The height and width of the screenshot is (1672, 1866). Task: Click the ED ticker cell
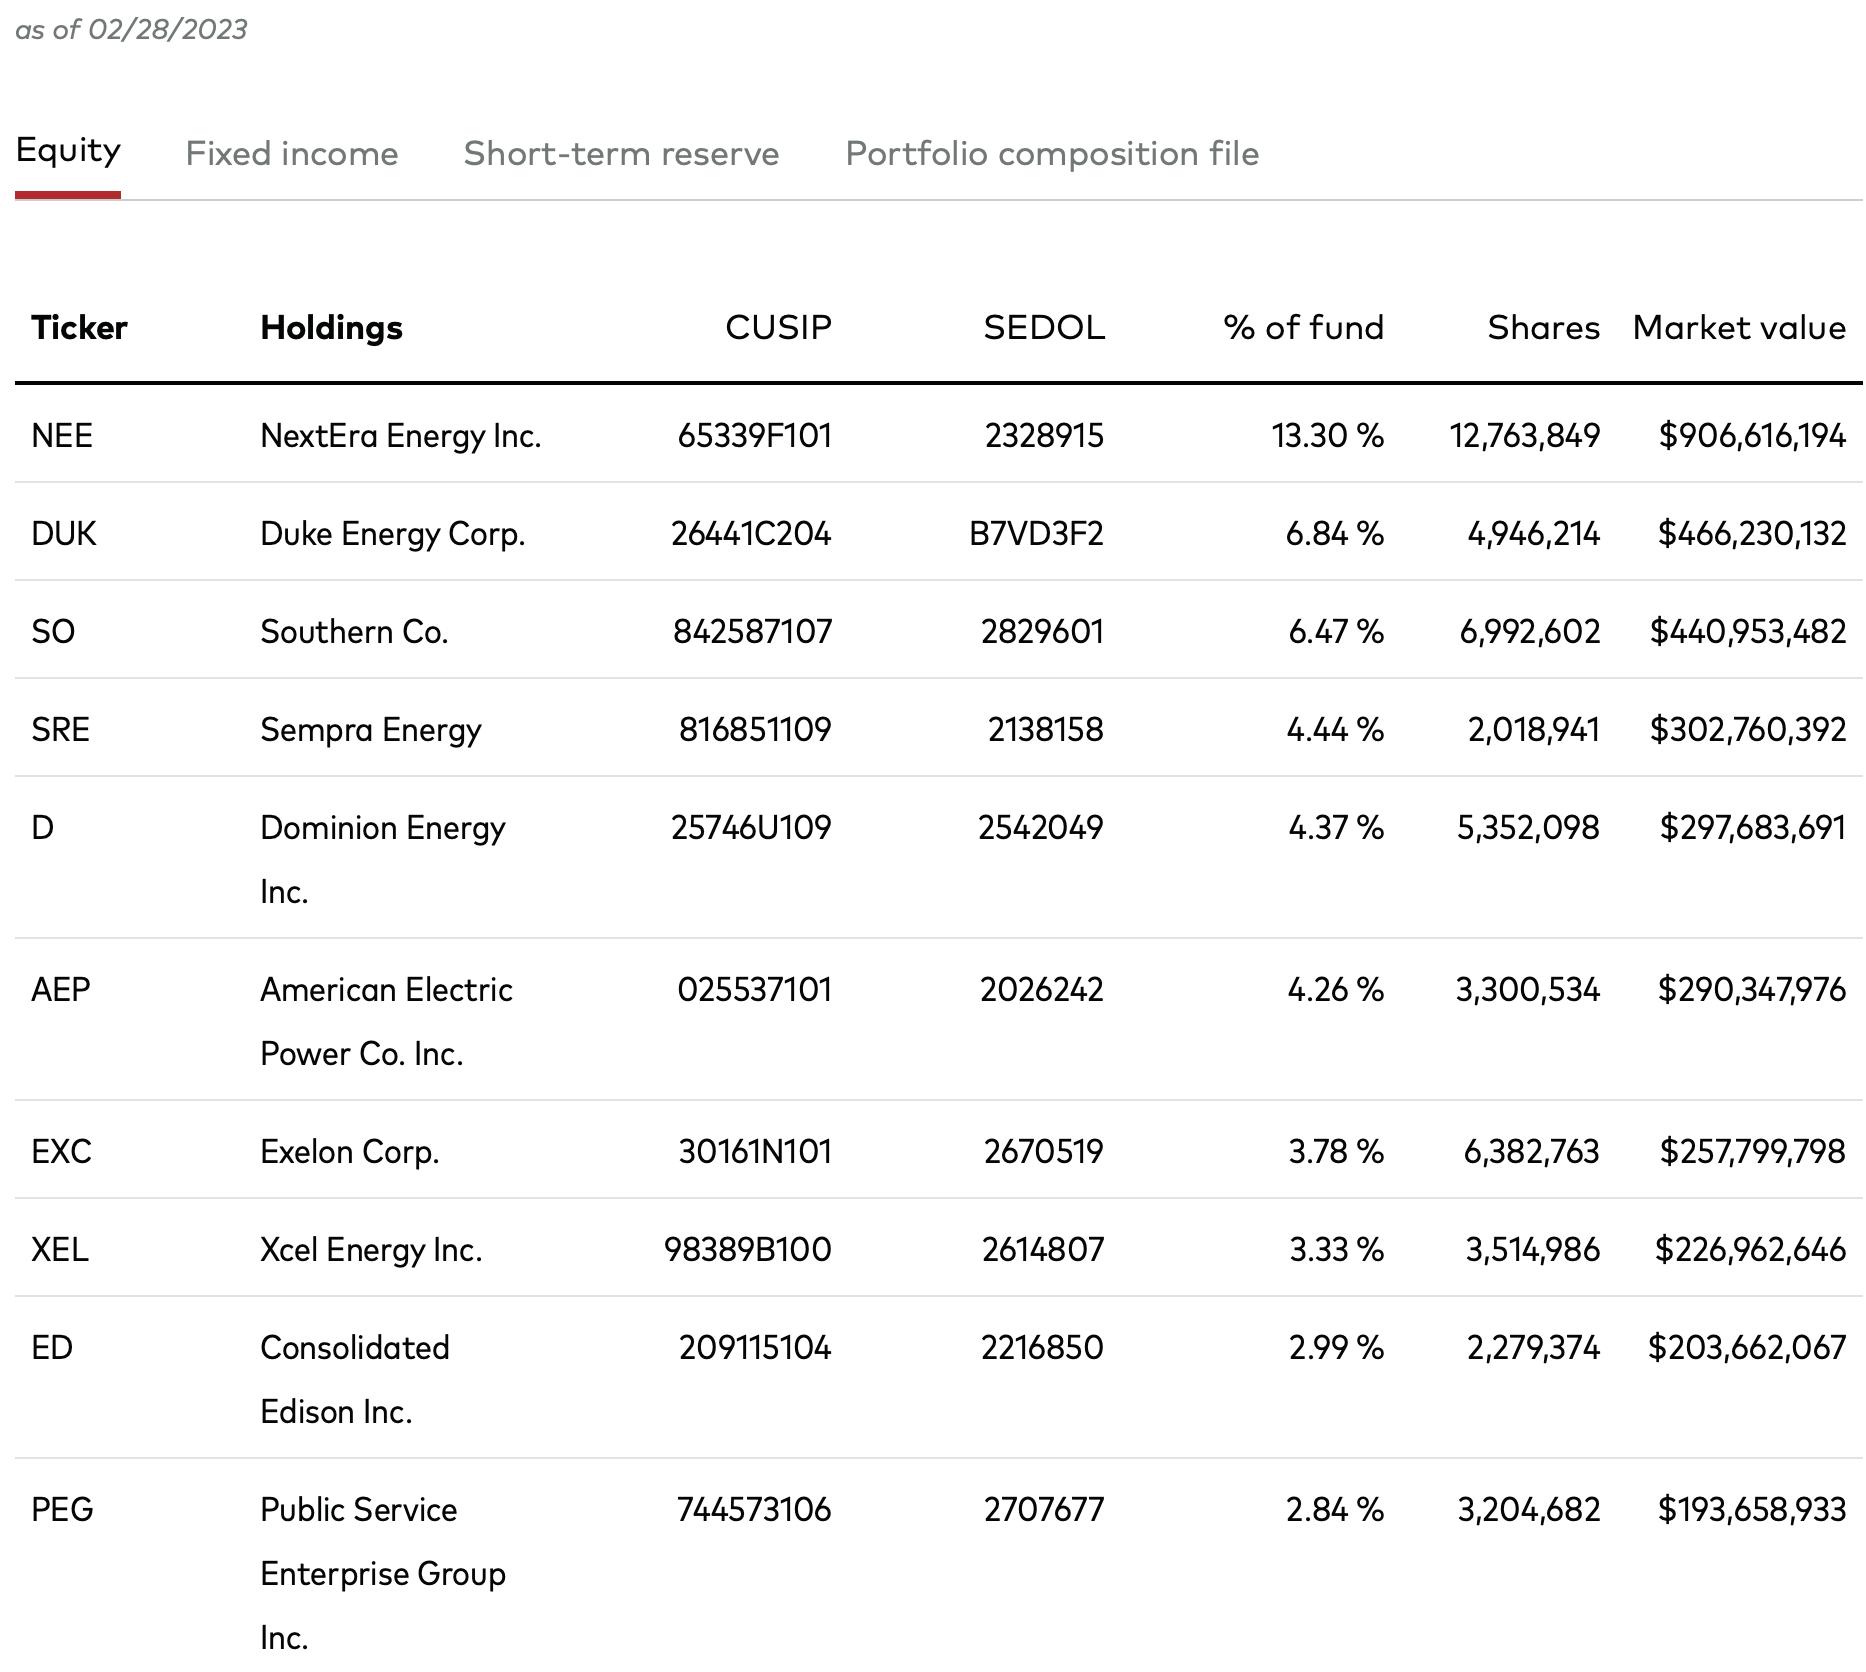point(52,1347)
